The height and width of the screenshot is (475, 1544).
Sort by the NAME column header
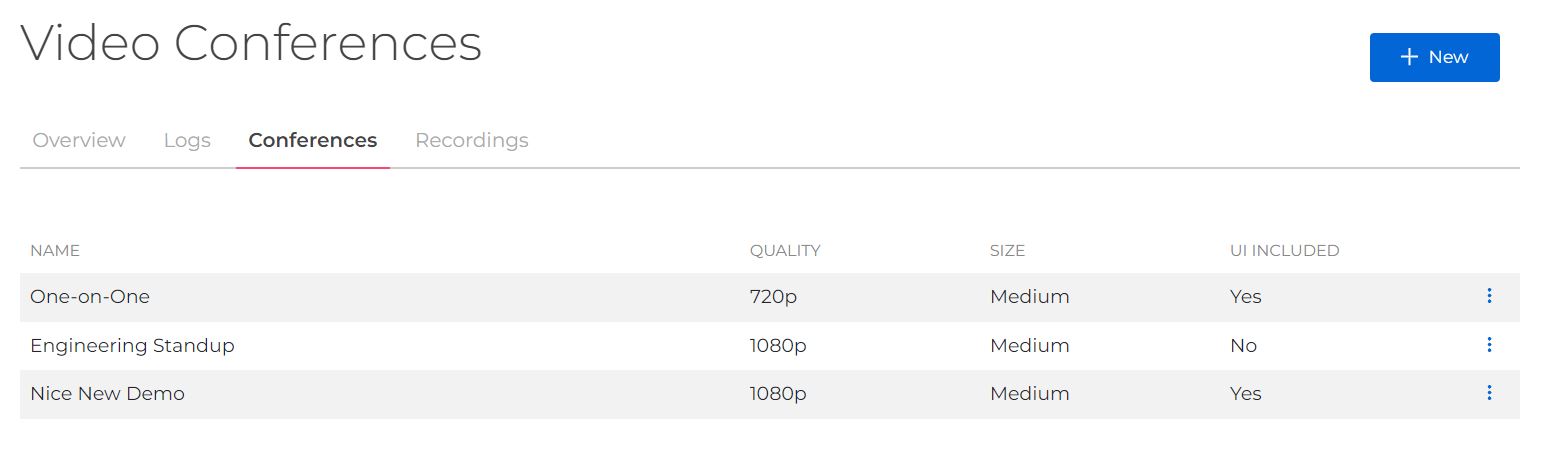[55, 250]
